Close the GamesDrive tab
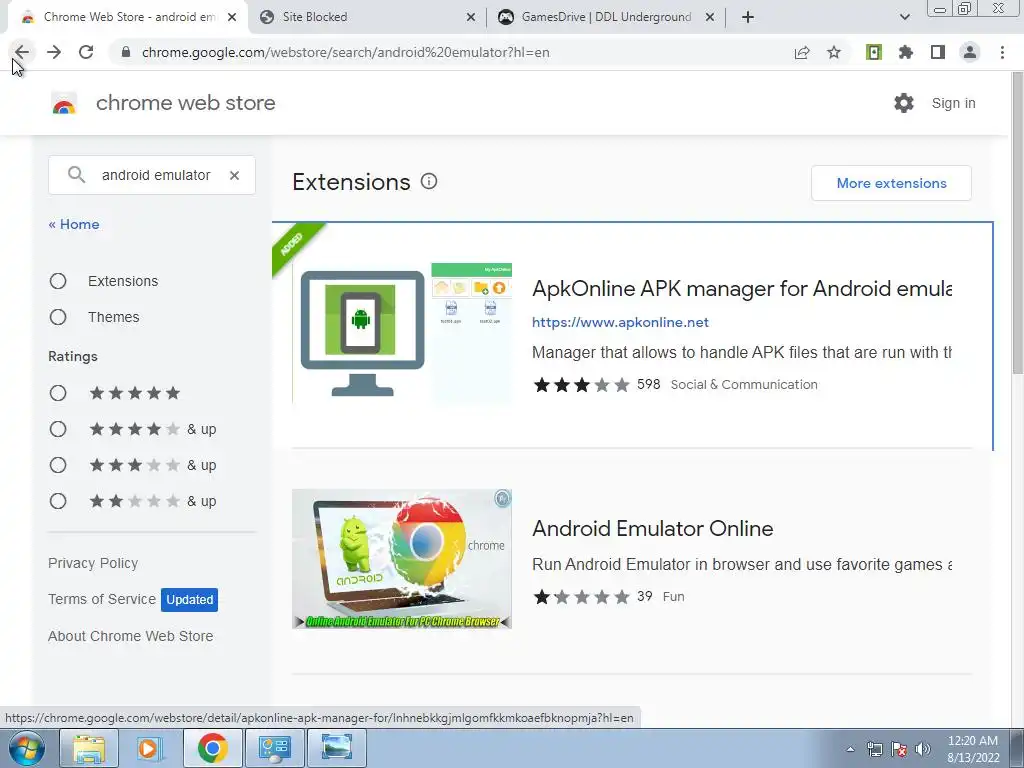The width and height of the screenshot is (1024, 768). [x=710, y=18]
